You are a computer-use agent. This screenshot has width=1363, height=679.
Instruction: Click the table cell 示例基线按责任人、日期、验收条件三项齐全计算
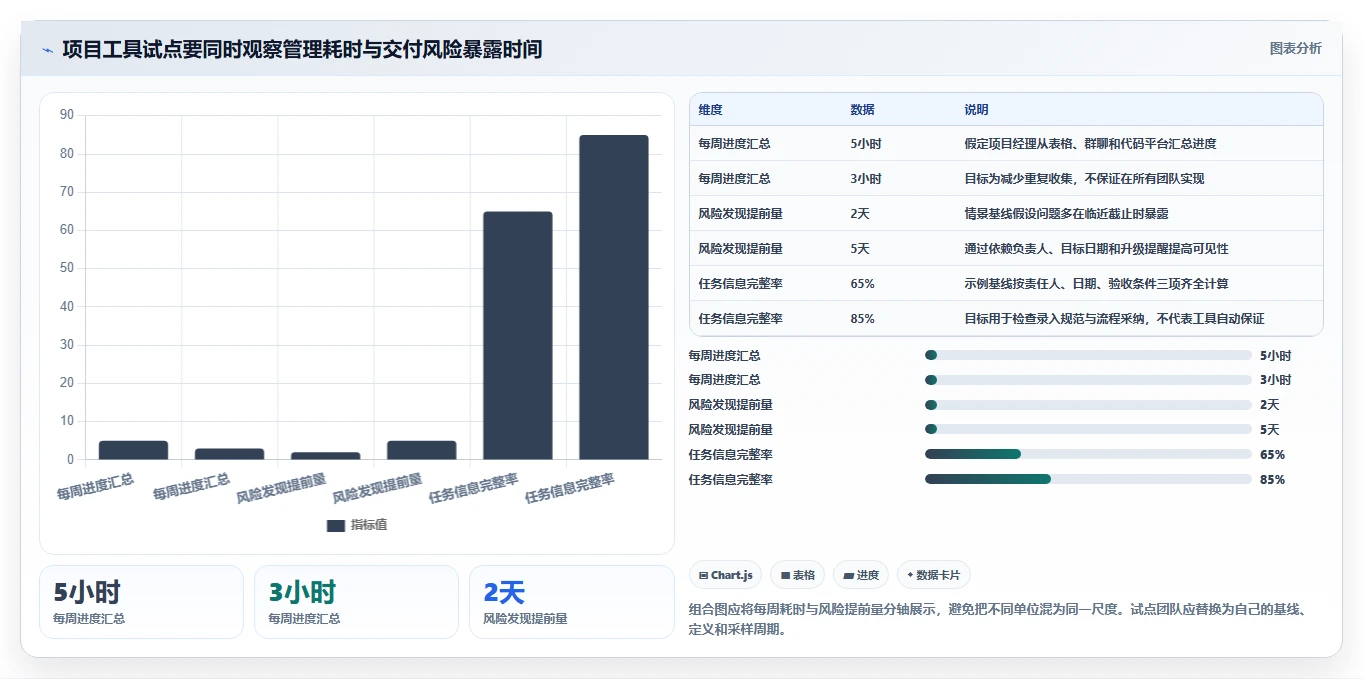[x=1097, y=284]
